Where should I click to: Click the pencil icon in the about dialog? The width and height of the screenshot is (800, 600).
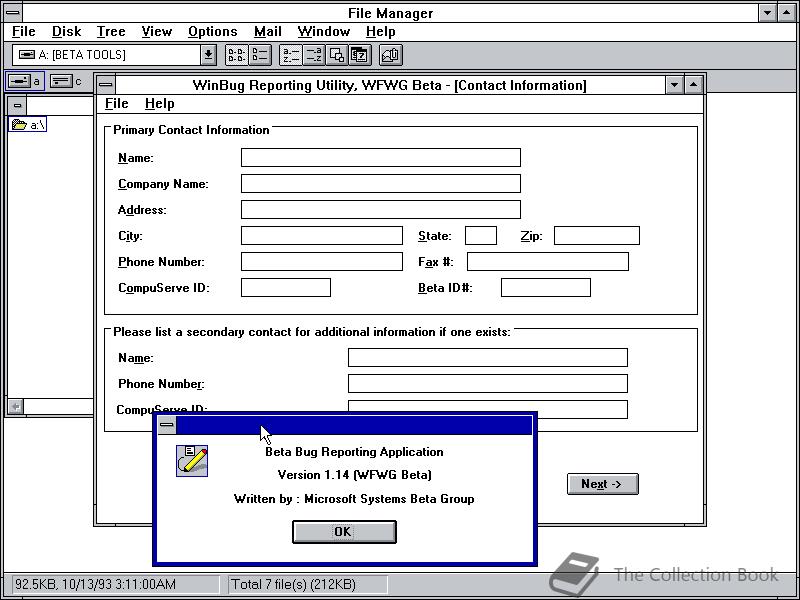coord(192,461)
